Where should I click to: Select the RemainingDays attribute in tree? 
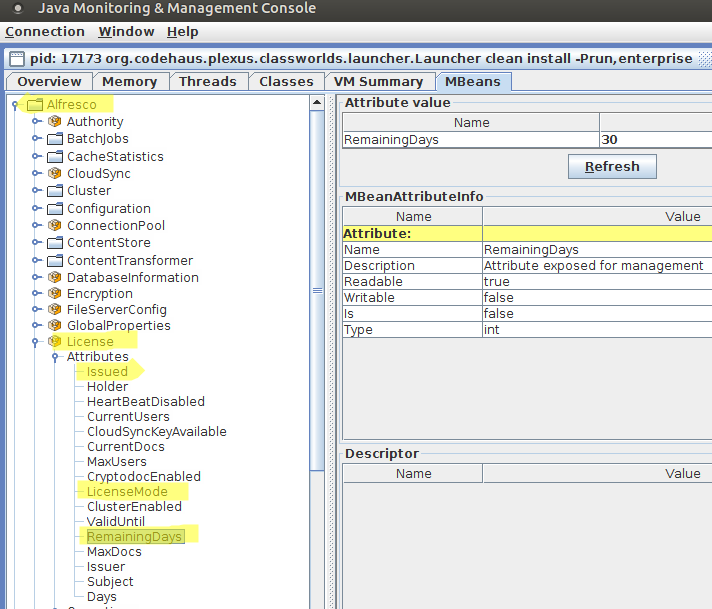pos(135,536)
